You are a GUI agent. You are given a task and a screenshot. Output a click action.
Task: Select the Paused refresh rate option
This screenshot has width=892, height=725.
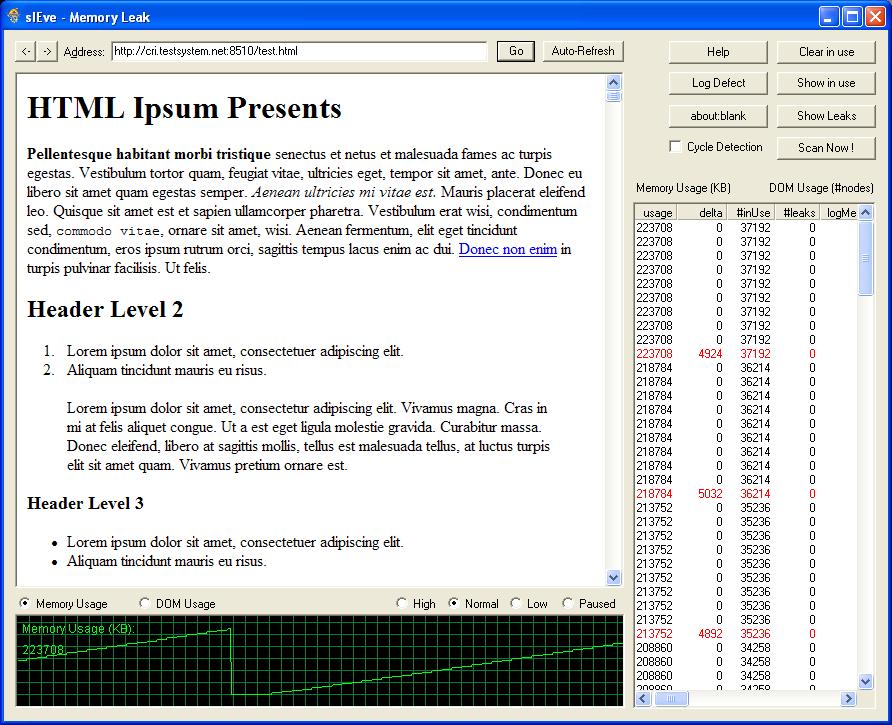point(568,604)
